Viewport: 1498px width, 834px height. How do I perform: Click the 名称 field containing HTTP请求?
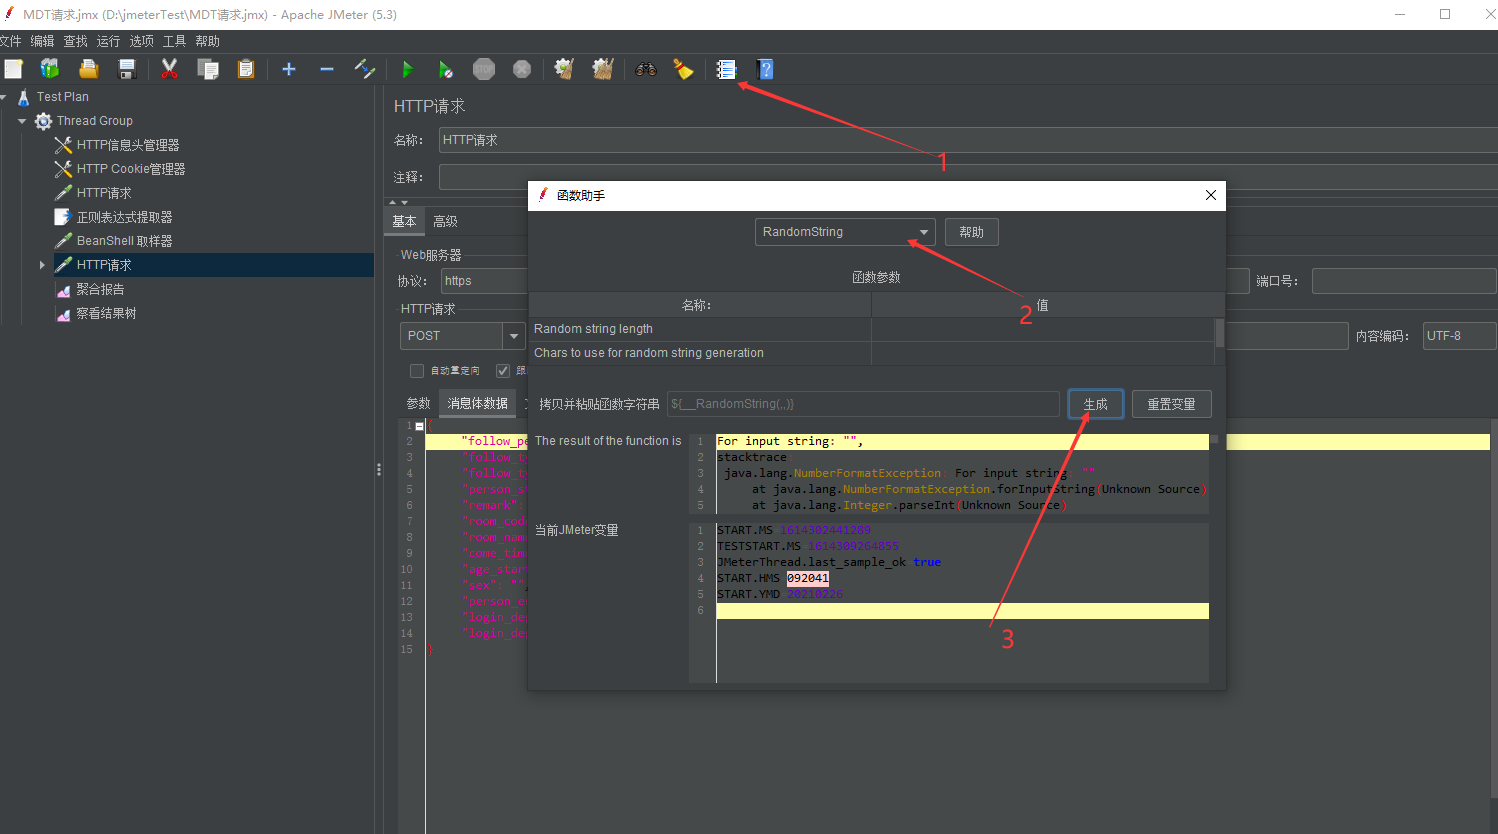coord(968,140)
